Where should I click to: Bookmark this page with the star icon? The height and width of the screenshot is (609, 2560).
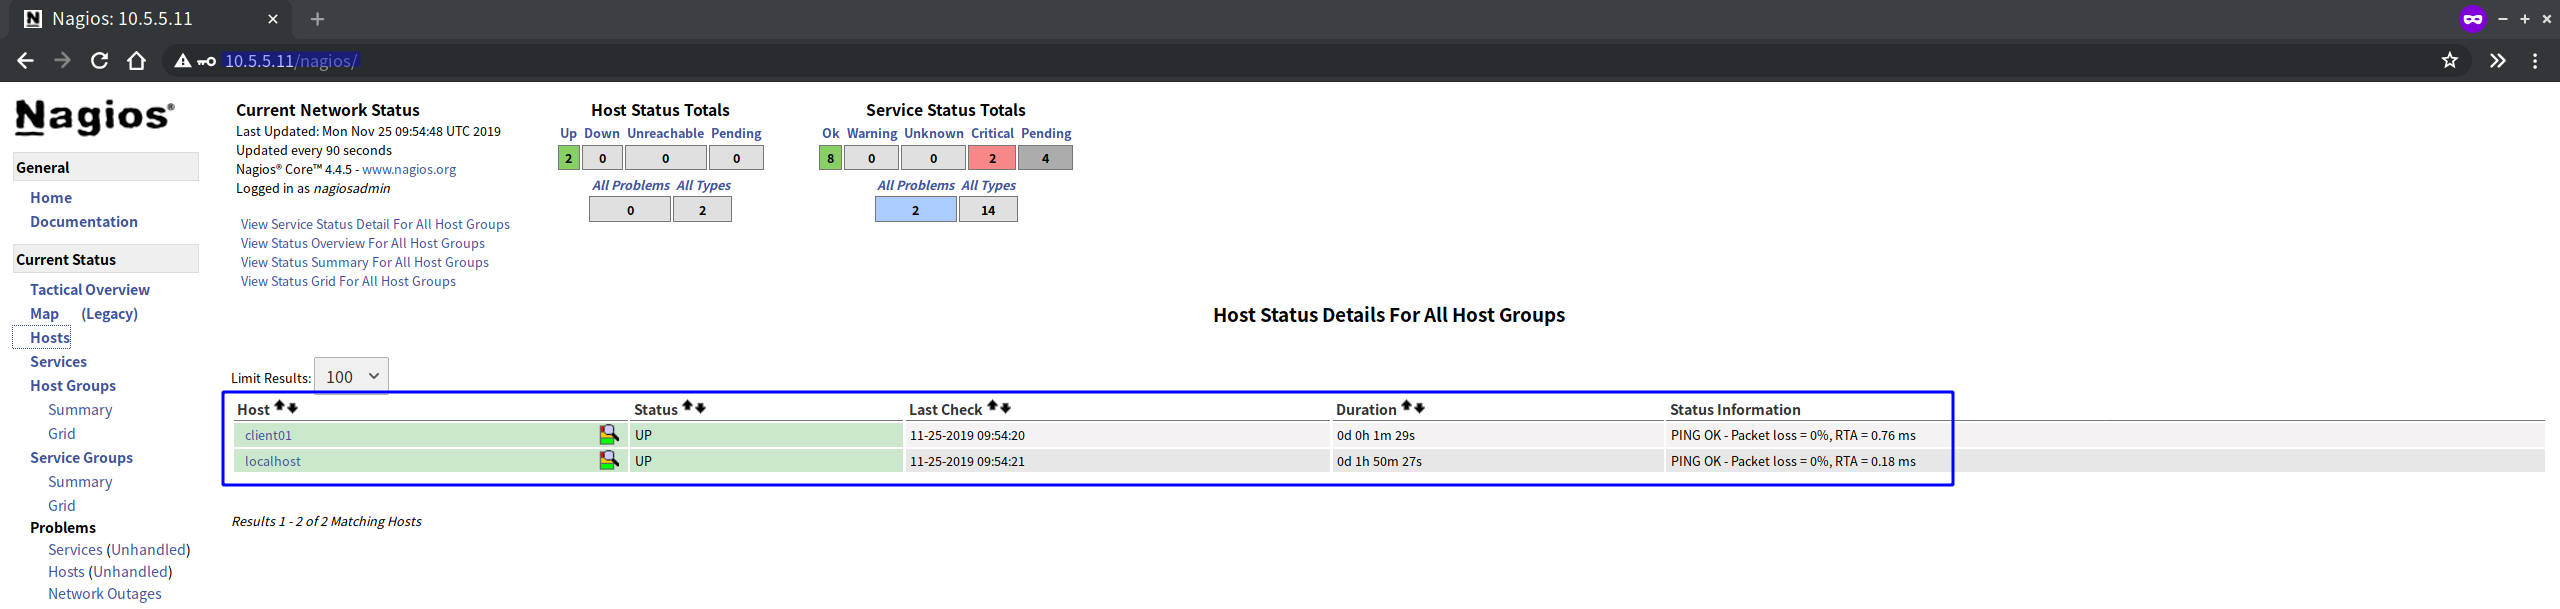coord(2449,61)
